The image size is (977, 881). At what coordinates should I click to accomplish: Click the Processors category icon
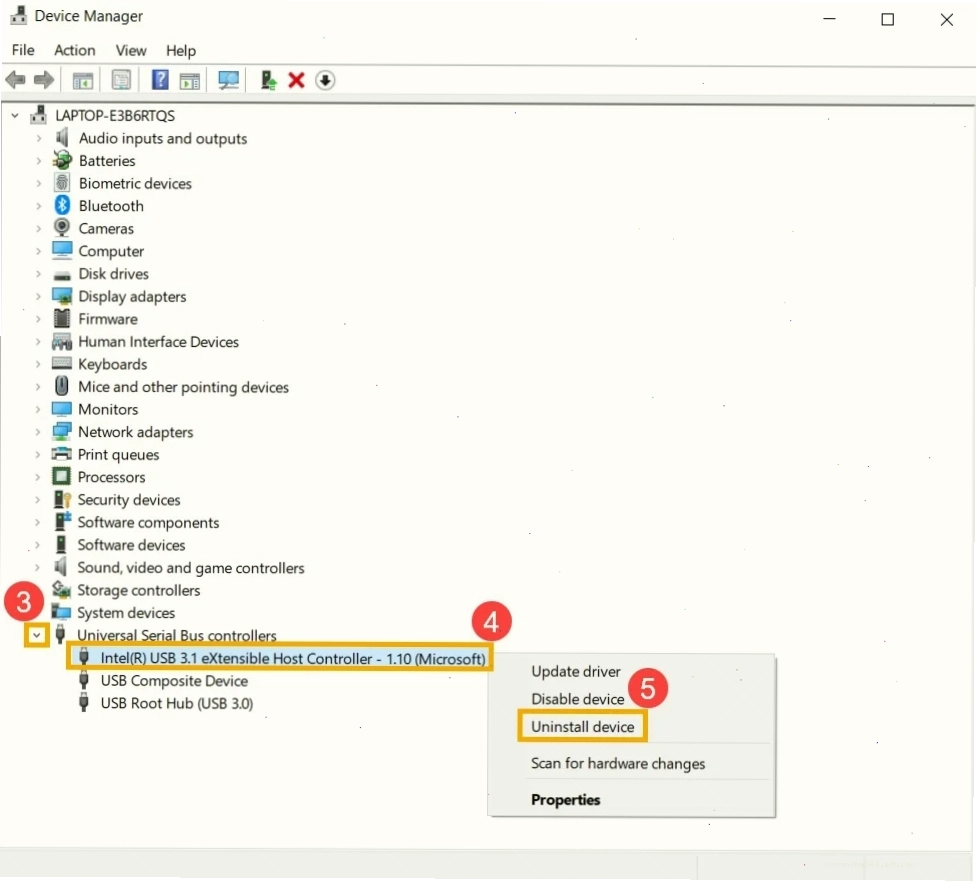coord(61,477)
